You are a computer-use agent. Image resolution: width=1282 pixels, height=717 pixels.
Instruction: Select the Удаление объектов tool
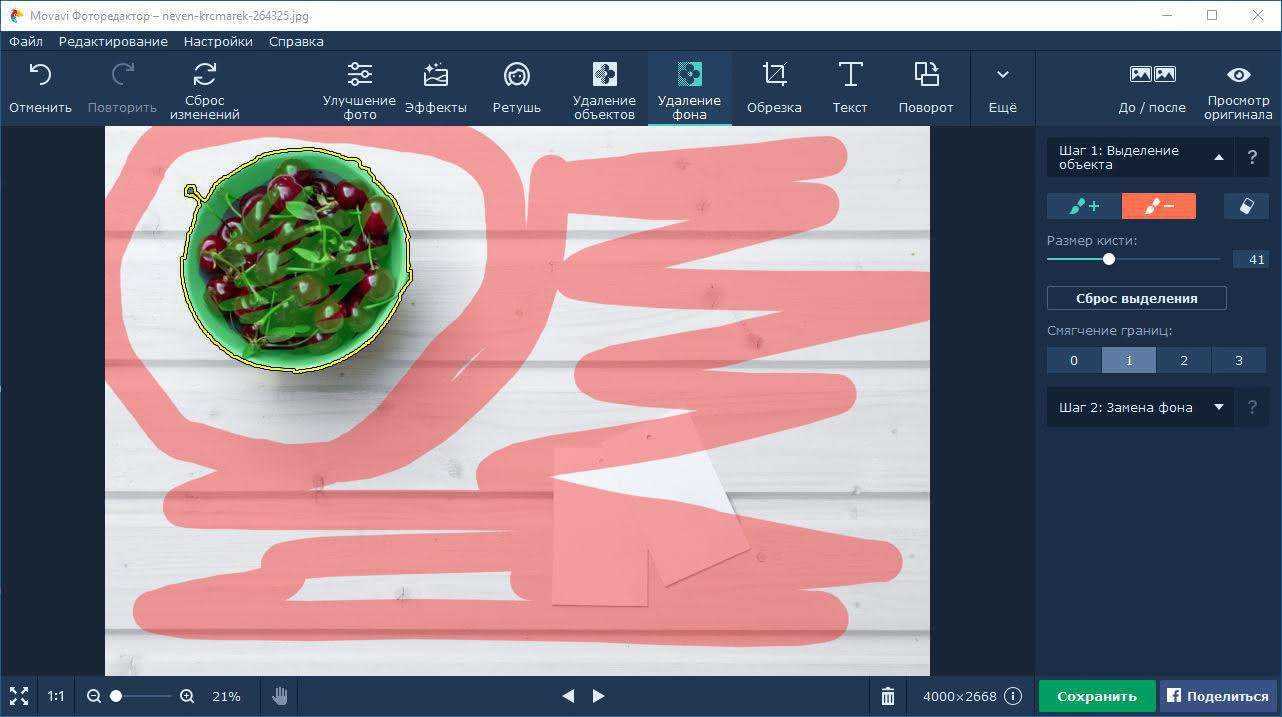click(x=604, y=88)
